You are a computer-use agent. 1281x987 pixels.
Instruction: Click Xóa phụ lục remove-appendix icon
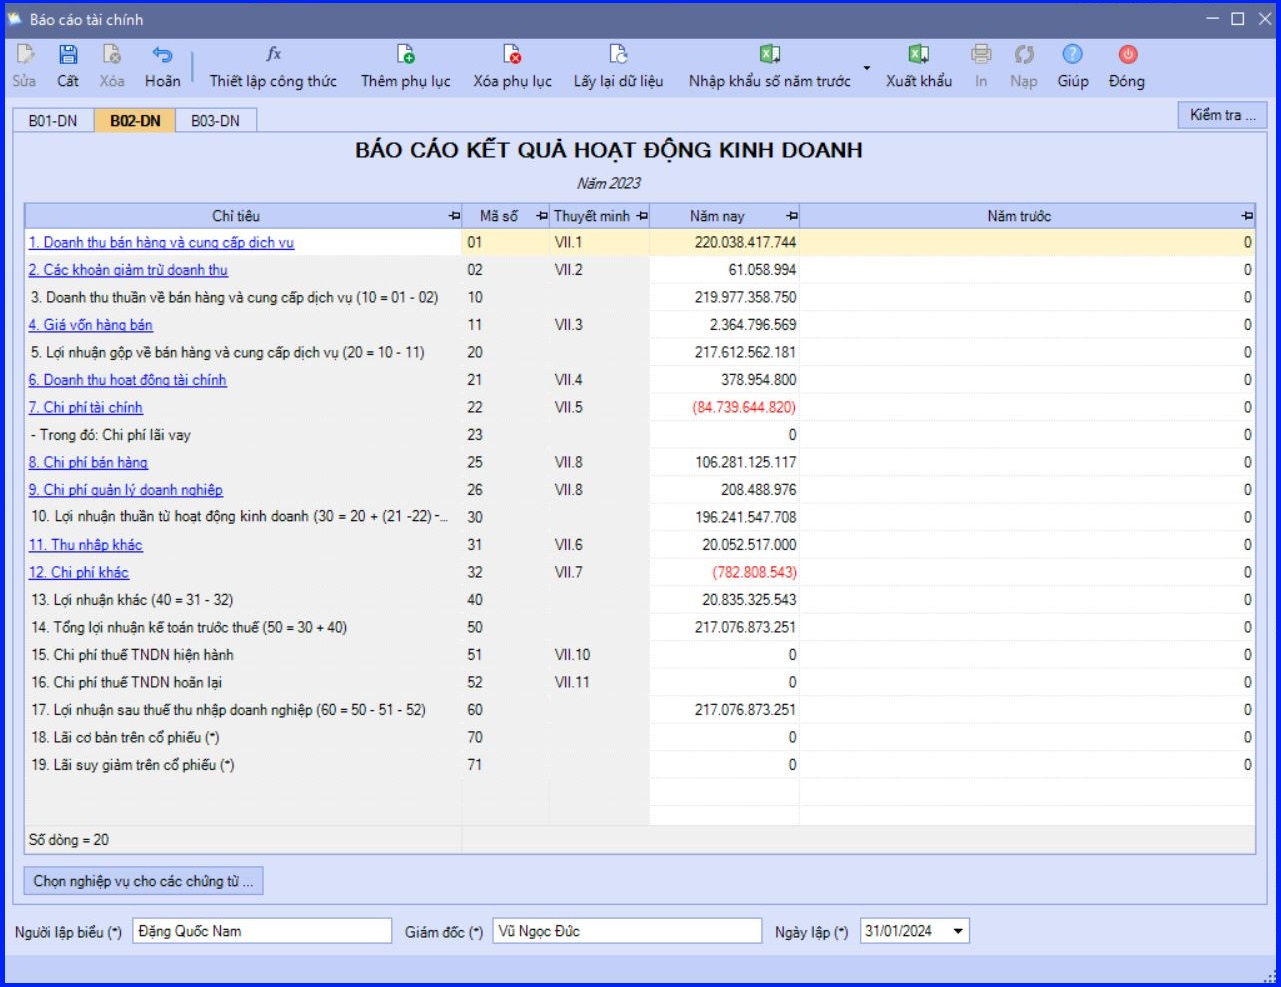(x=512, y=55)
